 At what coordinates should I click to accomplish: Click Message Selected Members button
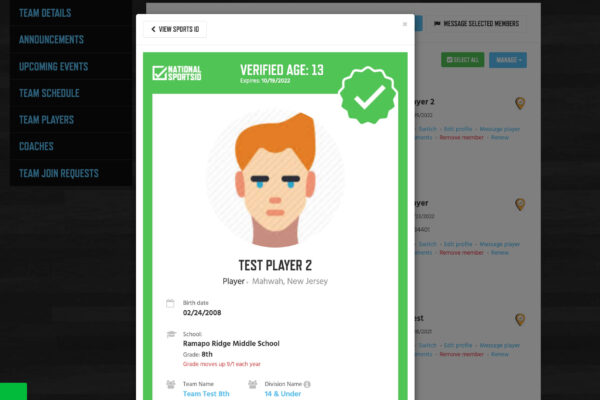[x=477, y=24]
